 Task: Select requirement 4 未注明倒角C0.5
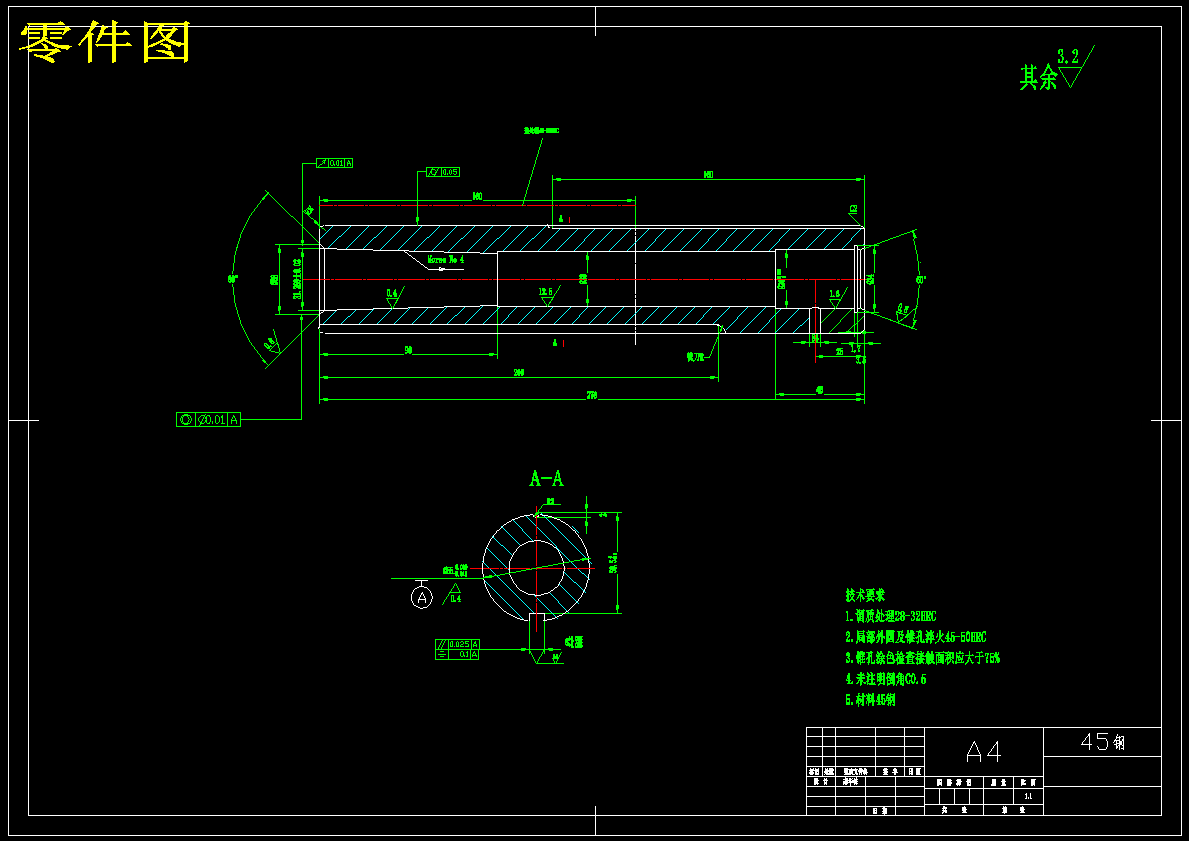tap(886, 679)
